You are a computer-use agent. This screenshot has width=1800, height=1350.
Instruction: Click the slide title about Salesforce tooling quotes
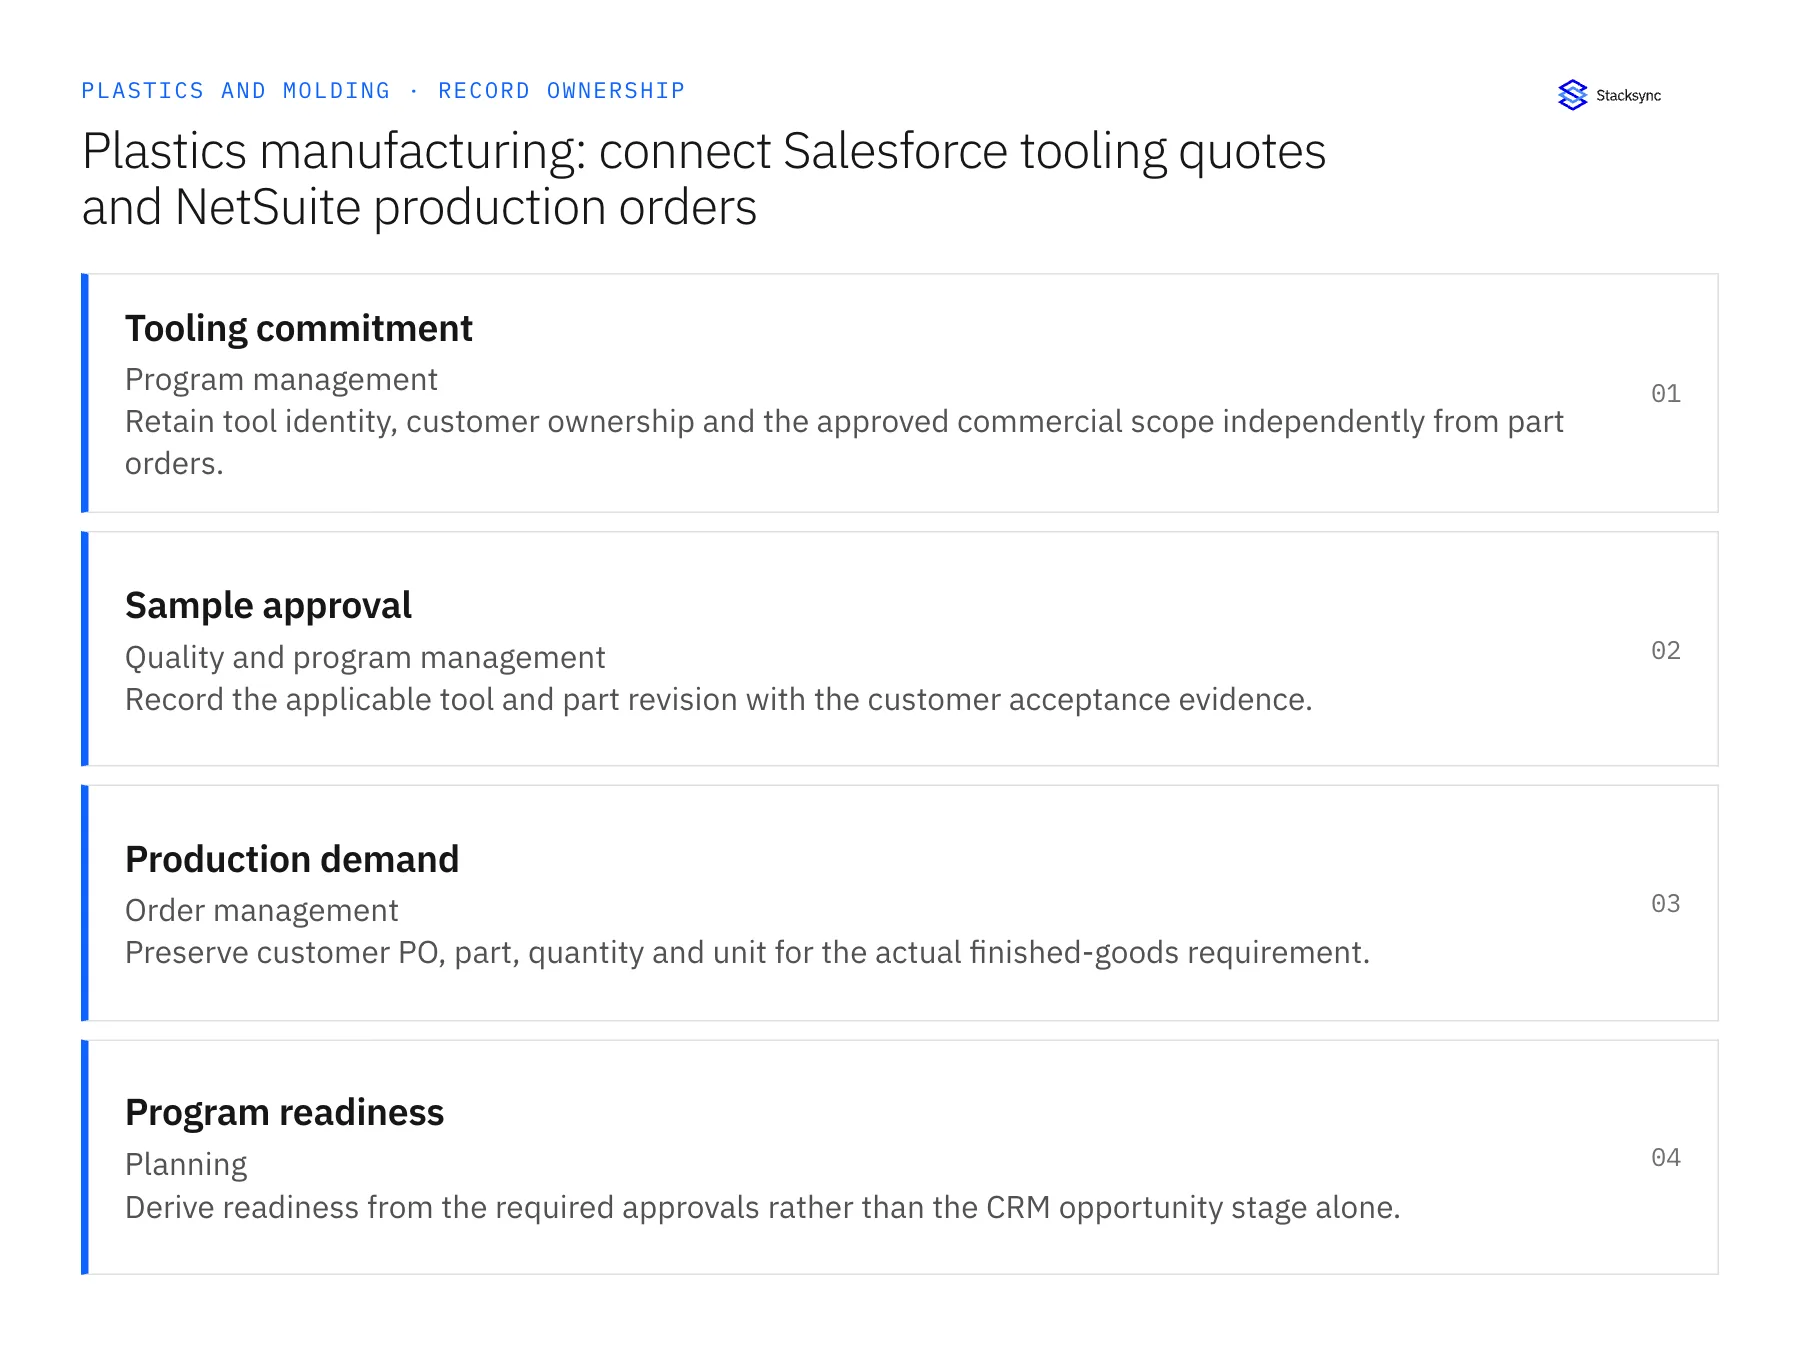704,179
